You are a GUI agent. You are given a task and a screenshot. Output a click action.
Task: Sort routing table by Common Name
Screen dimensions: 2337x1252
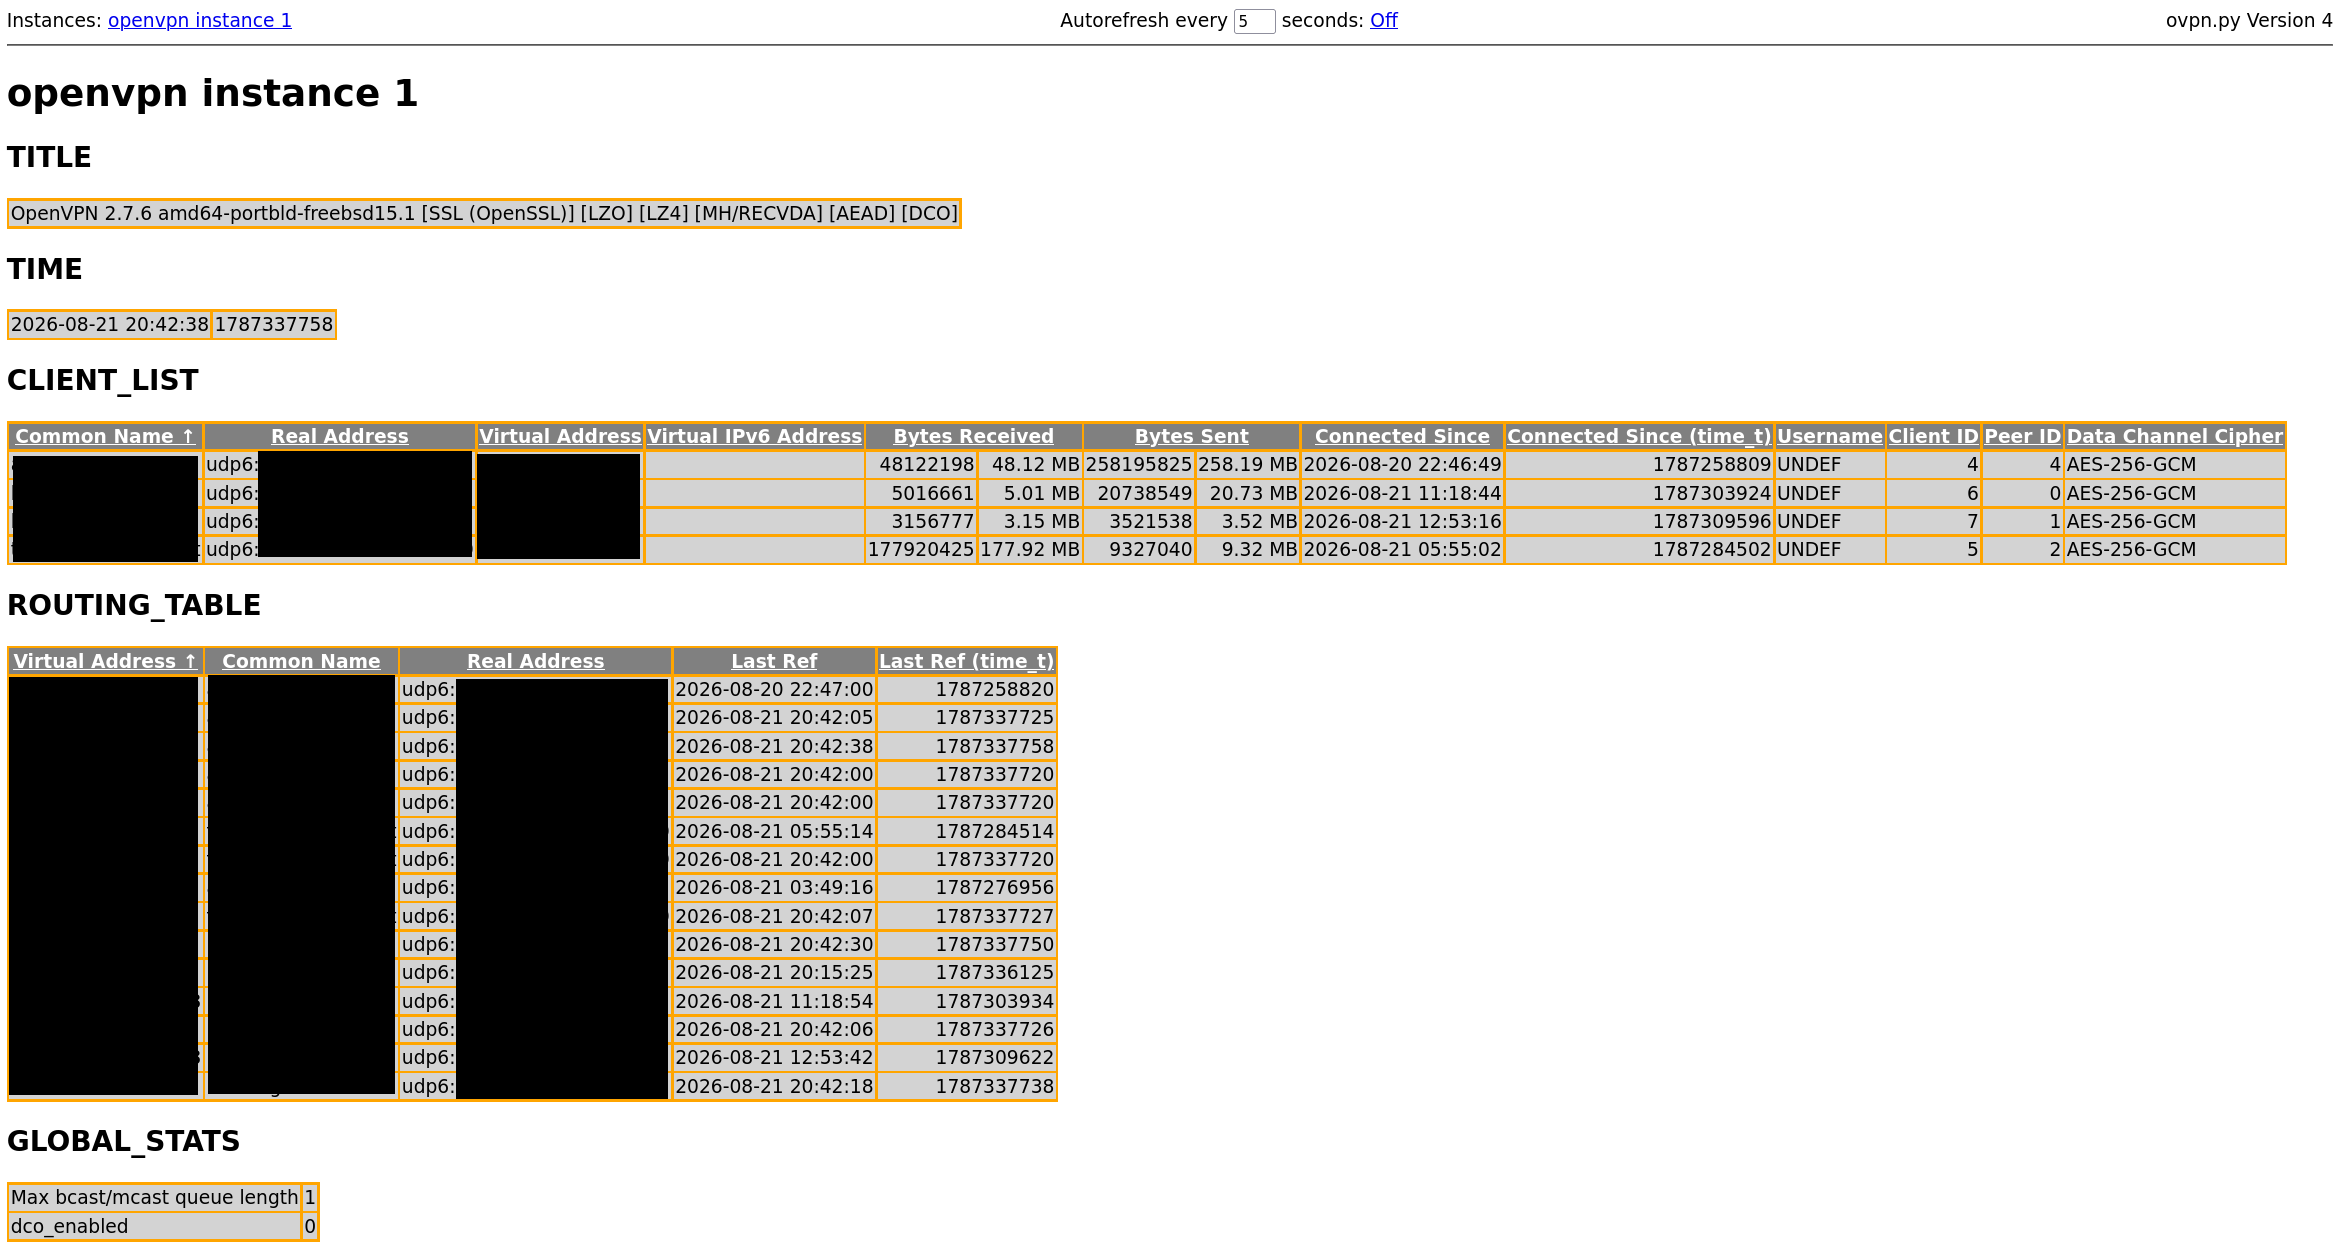coord(301,662)
